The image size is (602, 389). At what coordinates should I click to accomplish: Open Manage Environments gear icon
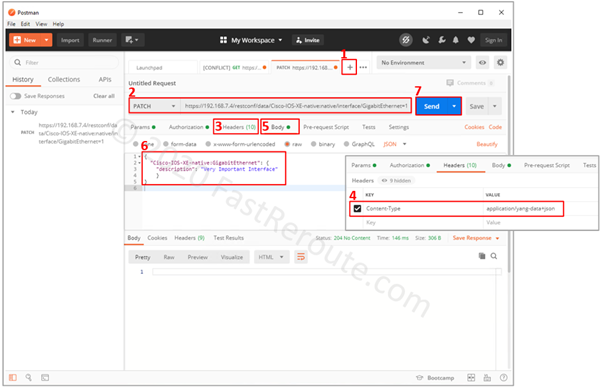point(500,62)
